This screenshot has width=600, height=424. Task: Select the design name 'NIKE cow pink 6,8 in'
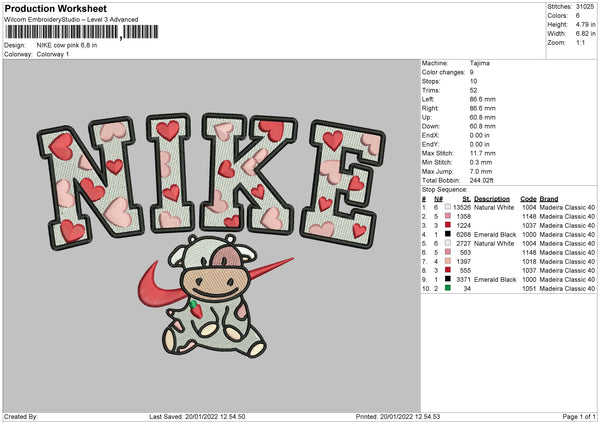pos(67,45)
